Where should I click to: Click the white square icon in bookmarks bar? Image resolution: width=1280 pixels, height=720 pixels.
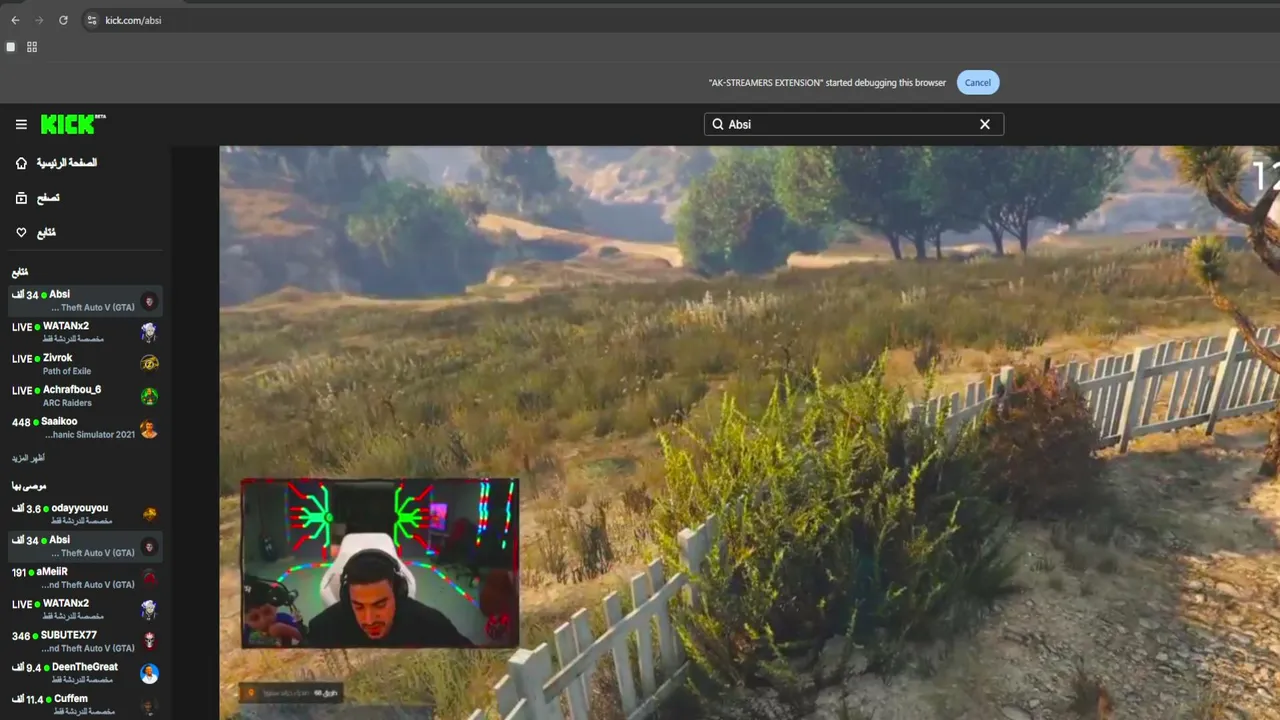pyautogui.click(x=11, y=47)
